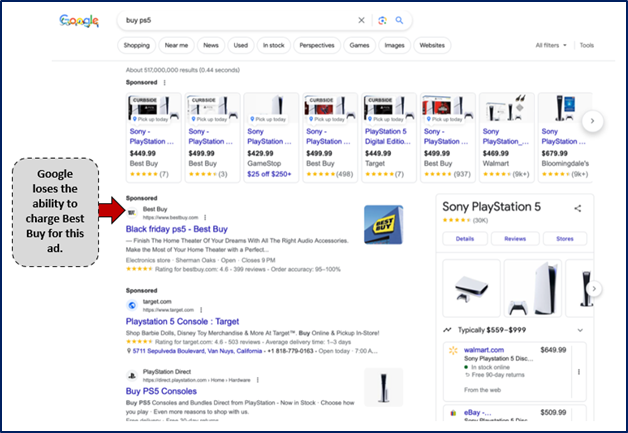Click the price trend icon beside Typically
Screen dimensions: 628x433
point(447,330)
